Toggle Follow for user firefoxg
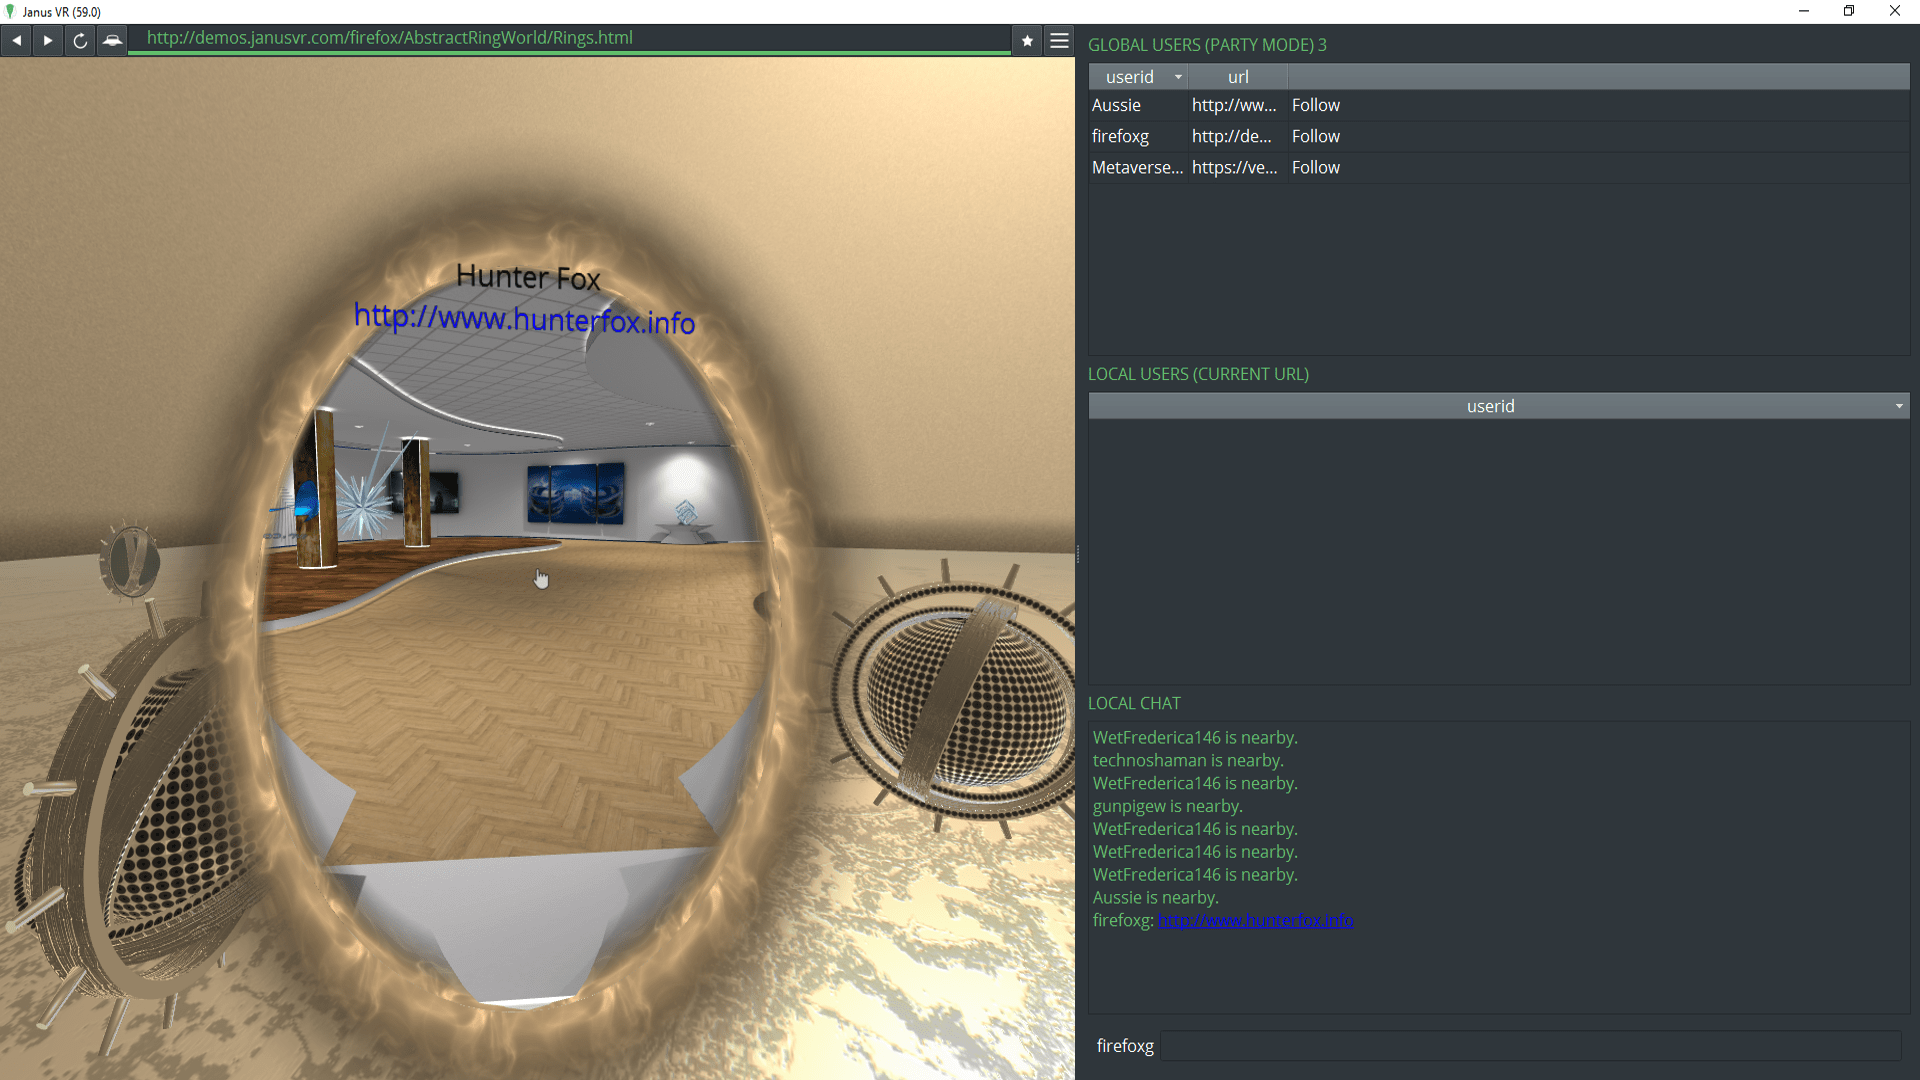 [x=1315, y=136]
